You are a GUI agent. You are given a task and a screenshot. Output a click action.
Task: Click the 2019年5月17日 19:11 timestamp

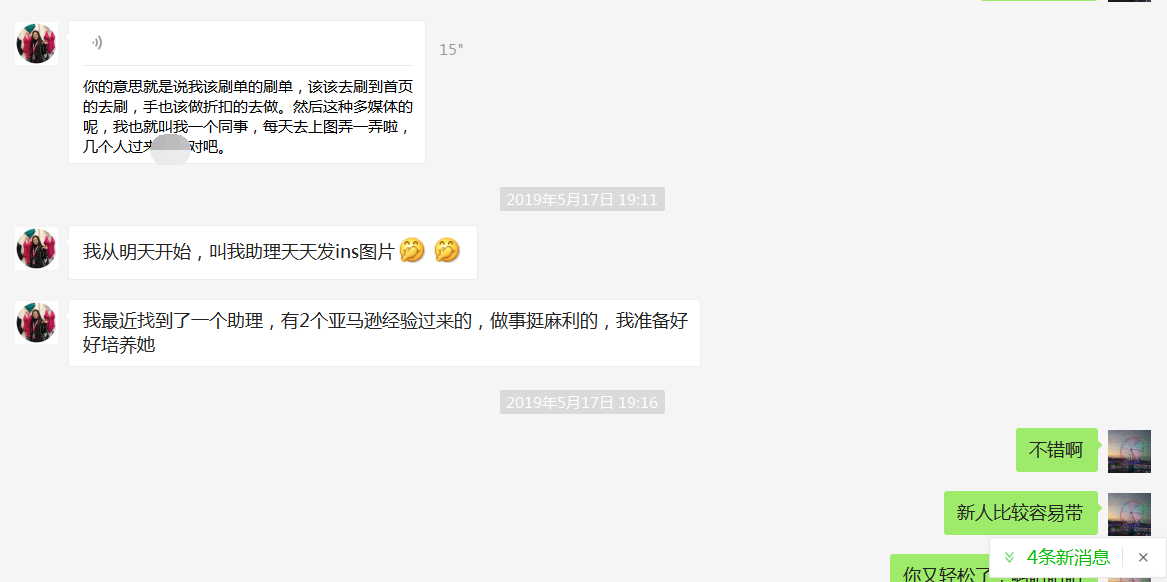point(582,199)
